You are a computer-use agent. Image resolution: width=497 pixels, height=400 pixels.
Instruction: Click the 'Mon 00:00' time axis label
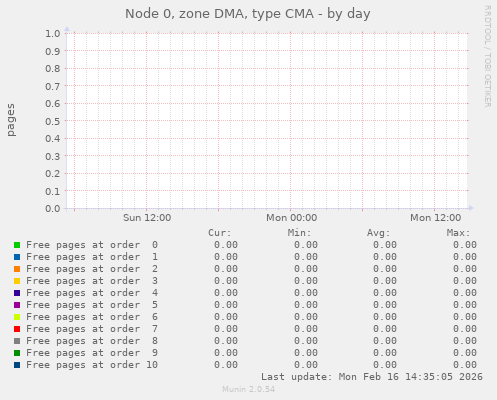(x=291, y=218)
